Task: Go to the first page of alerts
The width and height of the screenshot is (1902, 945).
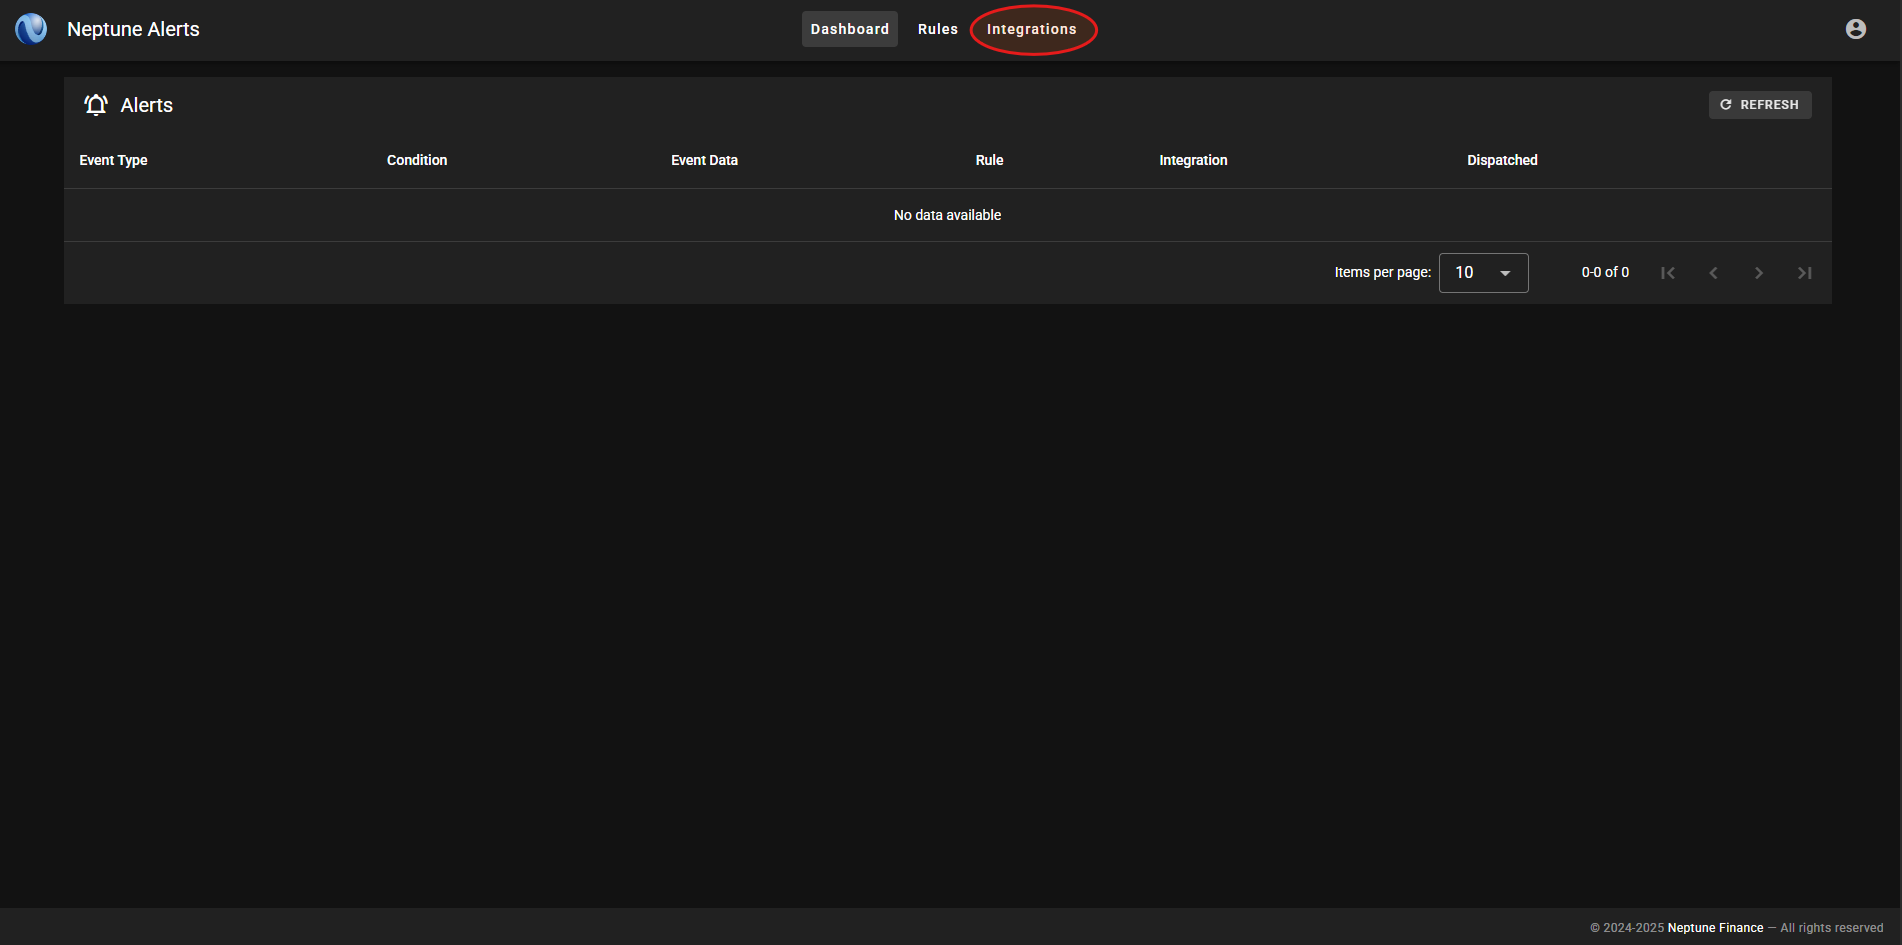Action: click(x=1667, y=273)
